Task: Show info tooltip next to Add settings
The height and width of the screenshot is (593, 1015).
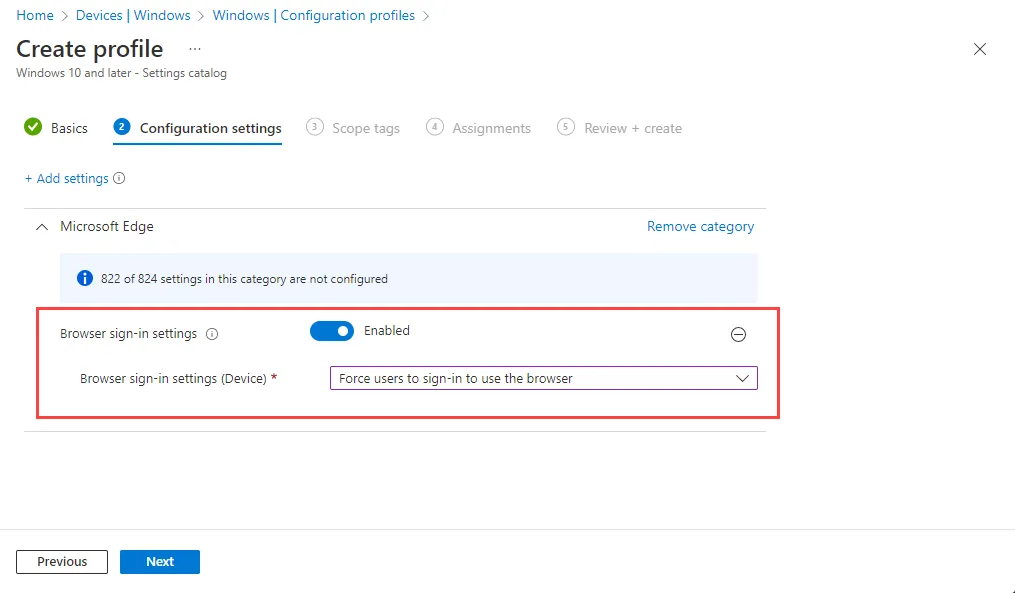Action: pos(119,178)
